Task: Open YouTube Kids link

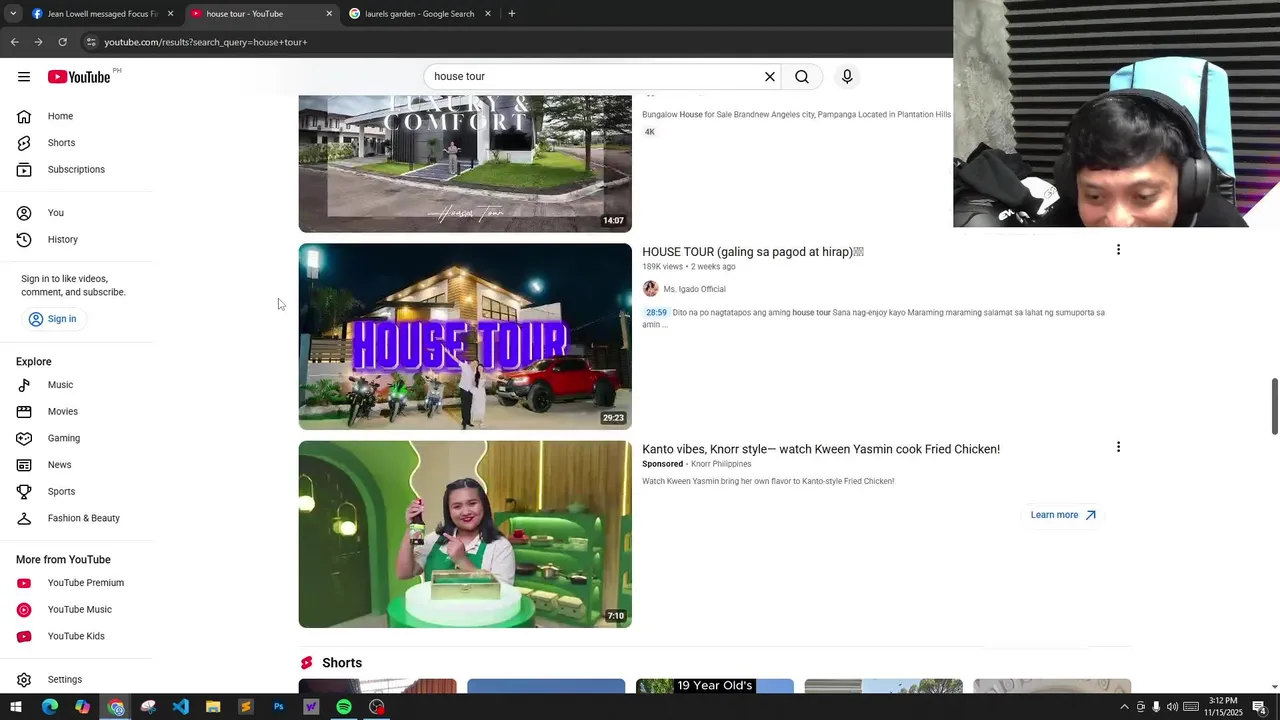Action: [77, 636]
